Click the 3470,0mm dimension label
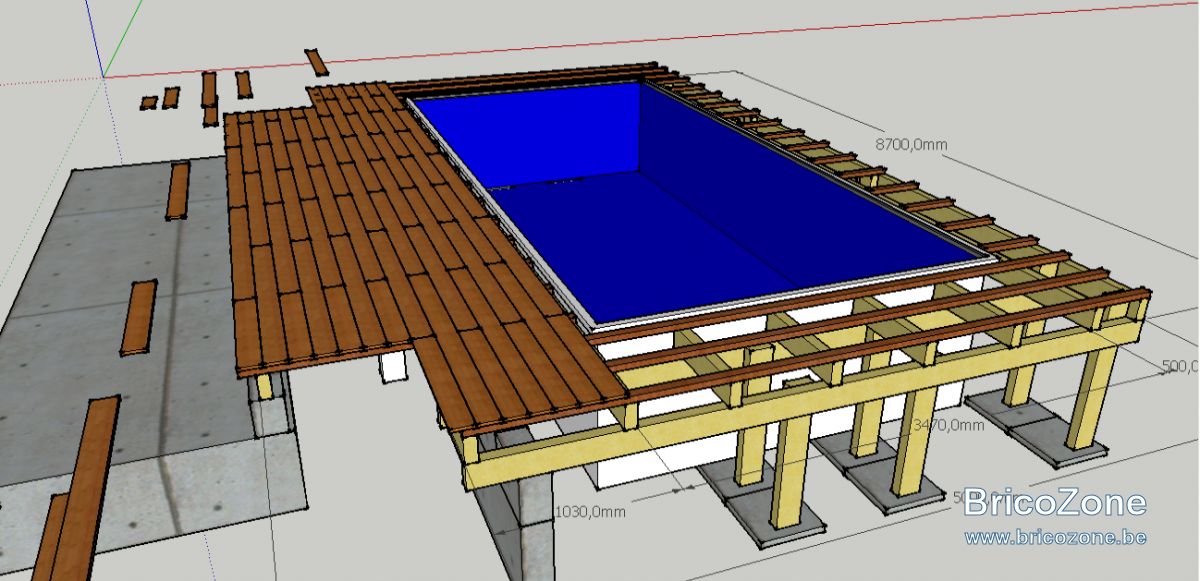The width and height of the screenshot is (1200, 581). [x=949, y=425]
